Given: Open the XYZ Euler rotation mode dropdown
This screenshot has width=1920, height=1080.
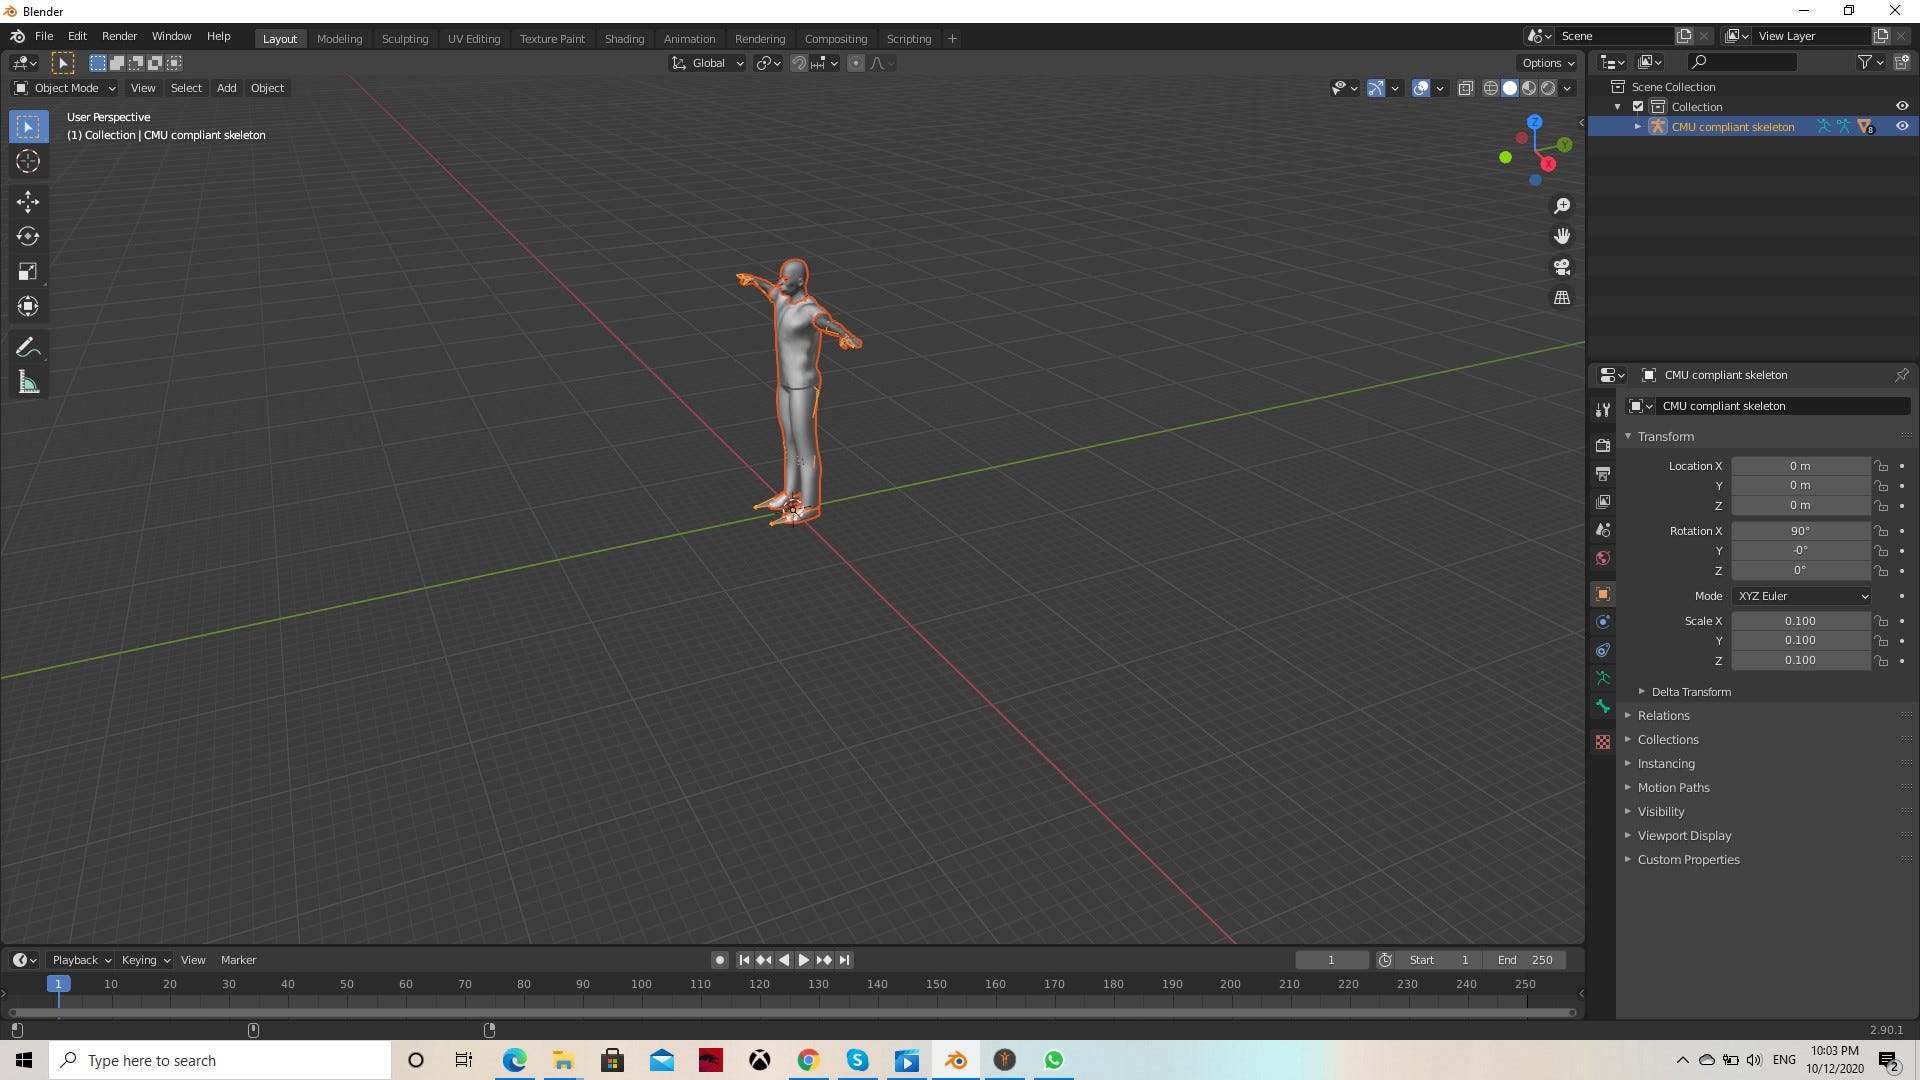Looking at the screenshot, I should click(1800, 596).
